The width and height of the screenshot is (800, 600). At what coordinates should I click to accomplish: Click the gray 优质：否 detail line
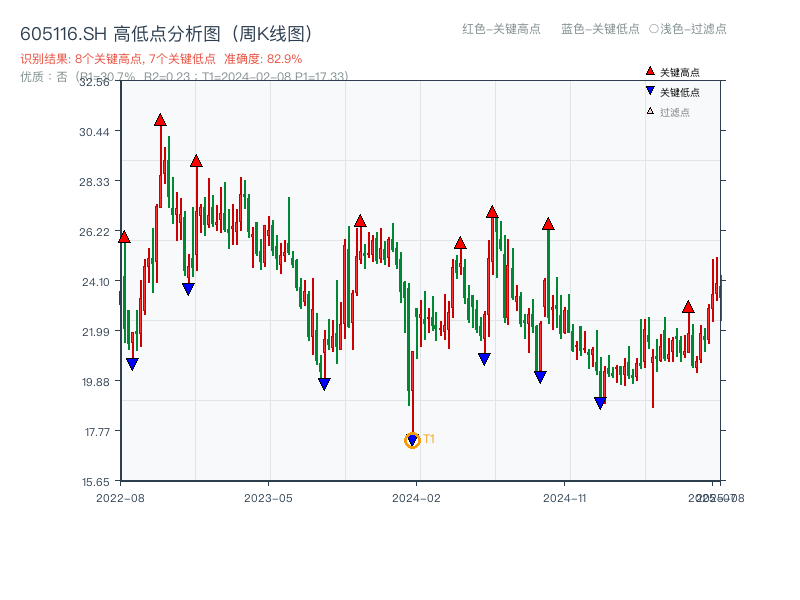point(184,77)
